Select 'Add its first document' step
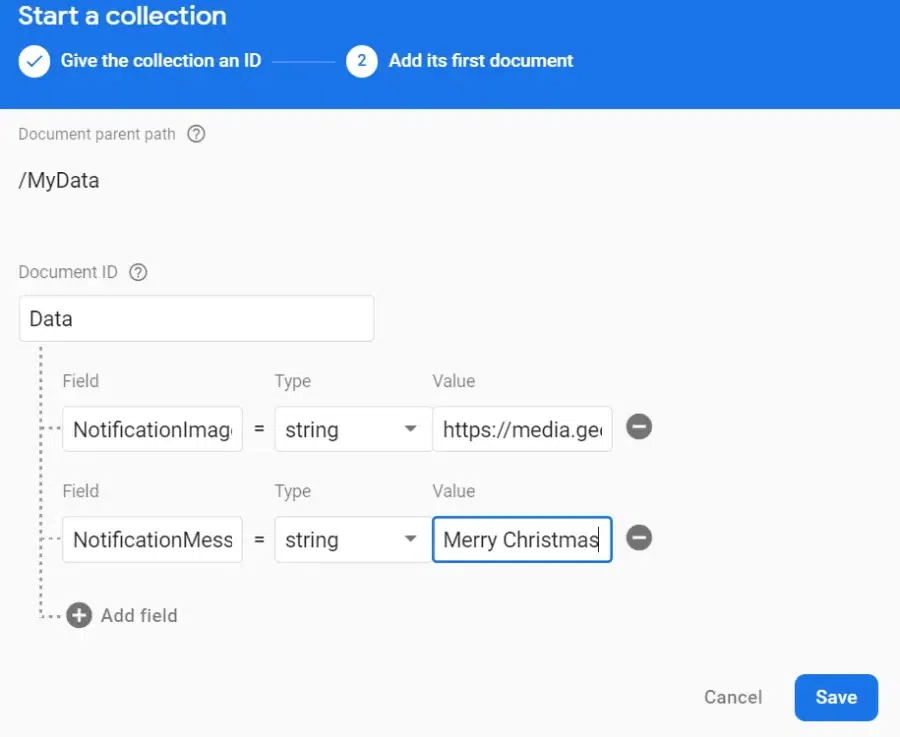Viewport: 900px width, 737px height. (x=481, y=61)
